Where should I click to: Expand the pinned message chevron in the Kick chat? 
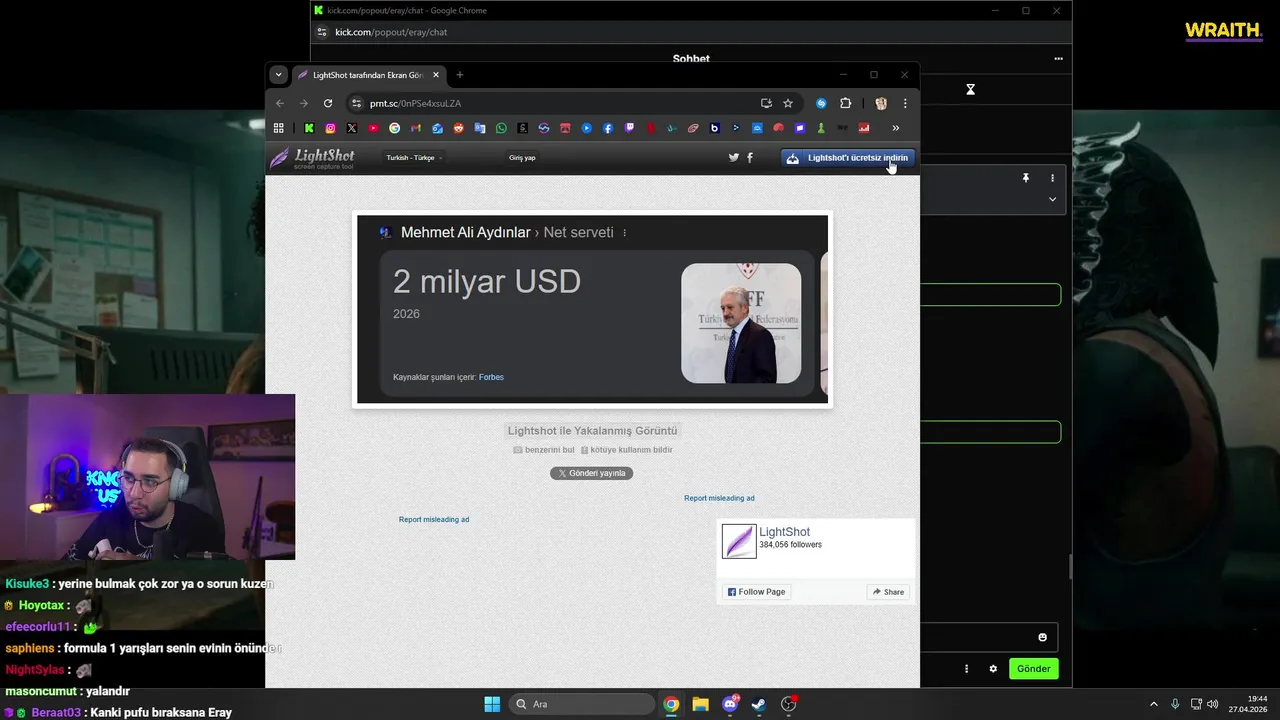[1052, 199]
